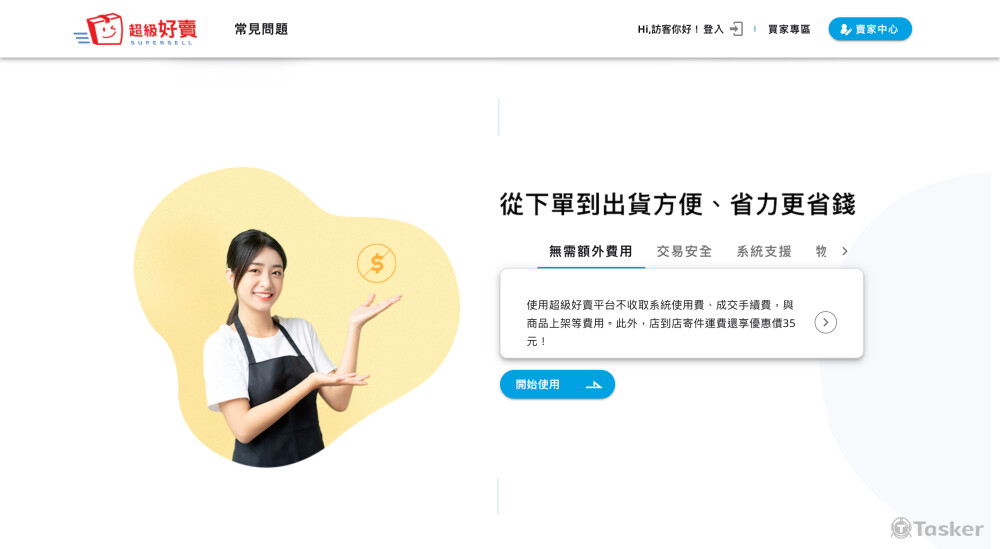1000x549 pixels.
Task: Click the user icon in 賣家中心 button
Action: click(x=846, y=29)
